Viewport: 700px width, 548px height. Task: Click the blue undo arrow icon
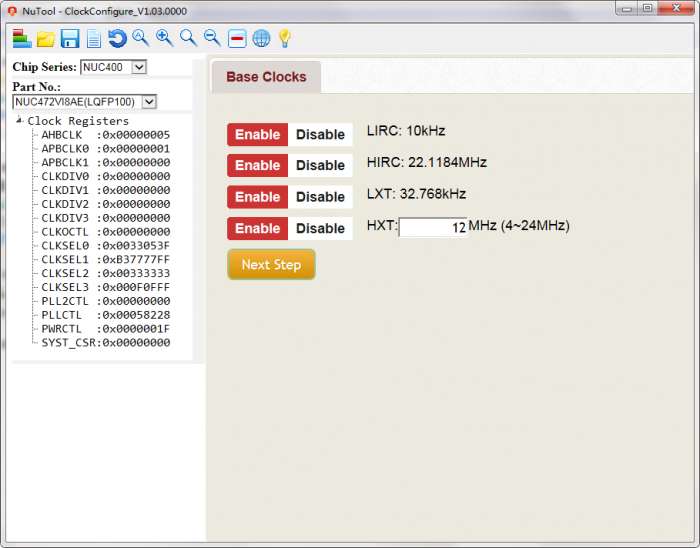click(117, 39)
